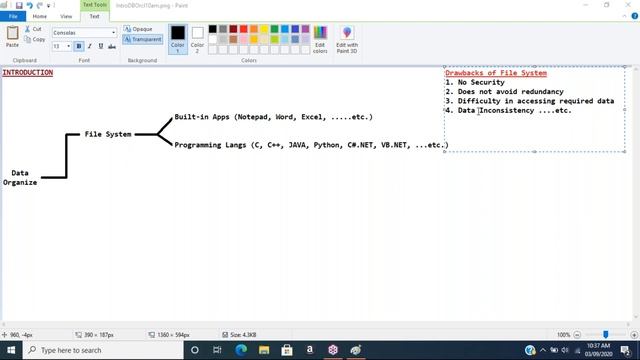Click the Cut button
This screenshot has width=640, height=360.
tap(33, 29)
